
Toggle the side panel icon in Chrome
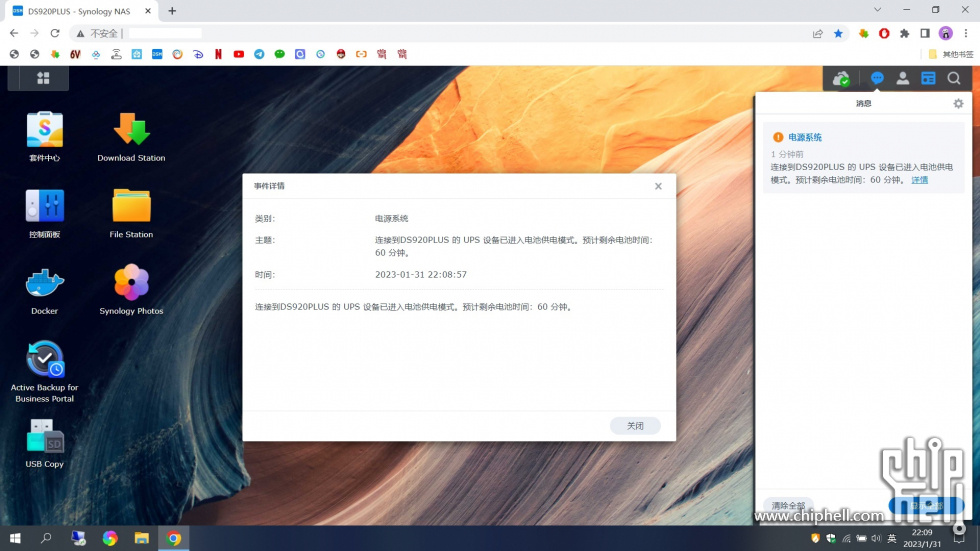click(925, 34)
